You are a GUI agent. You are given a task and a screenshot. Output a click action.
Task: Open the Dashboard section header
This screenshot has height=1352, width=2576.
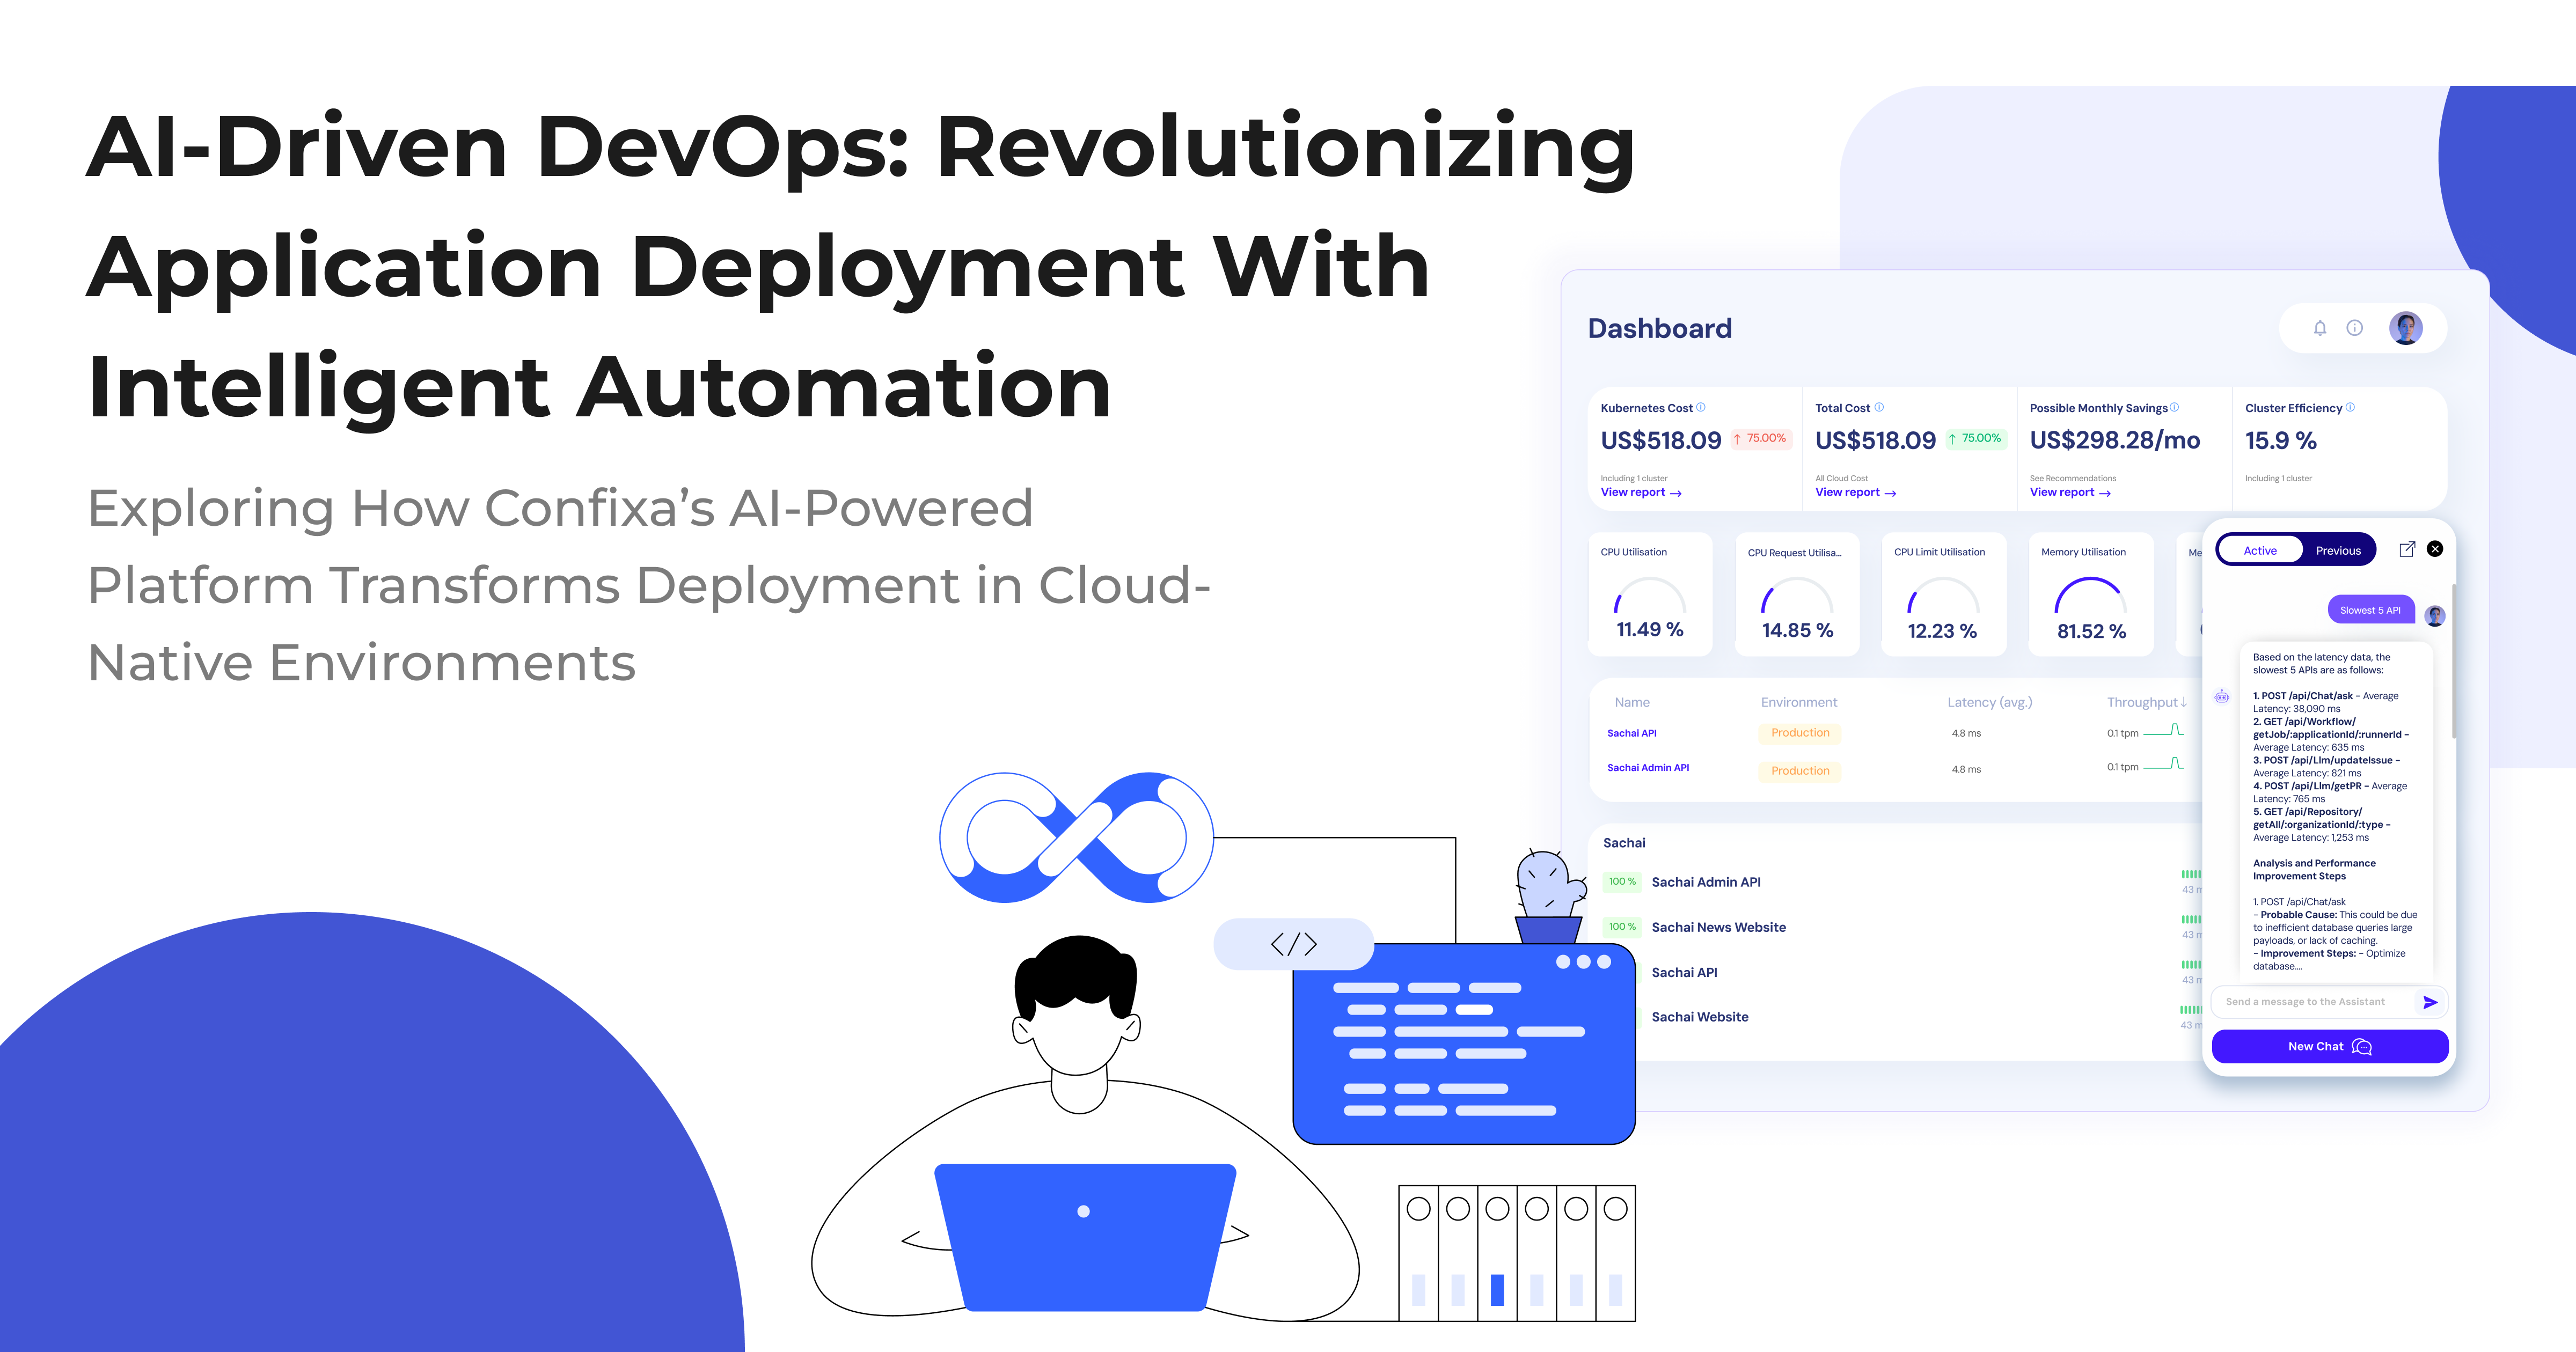coord(1660,328)
